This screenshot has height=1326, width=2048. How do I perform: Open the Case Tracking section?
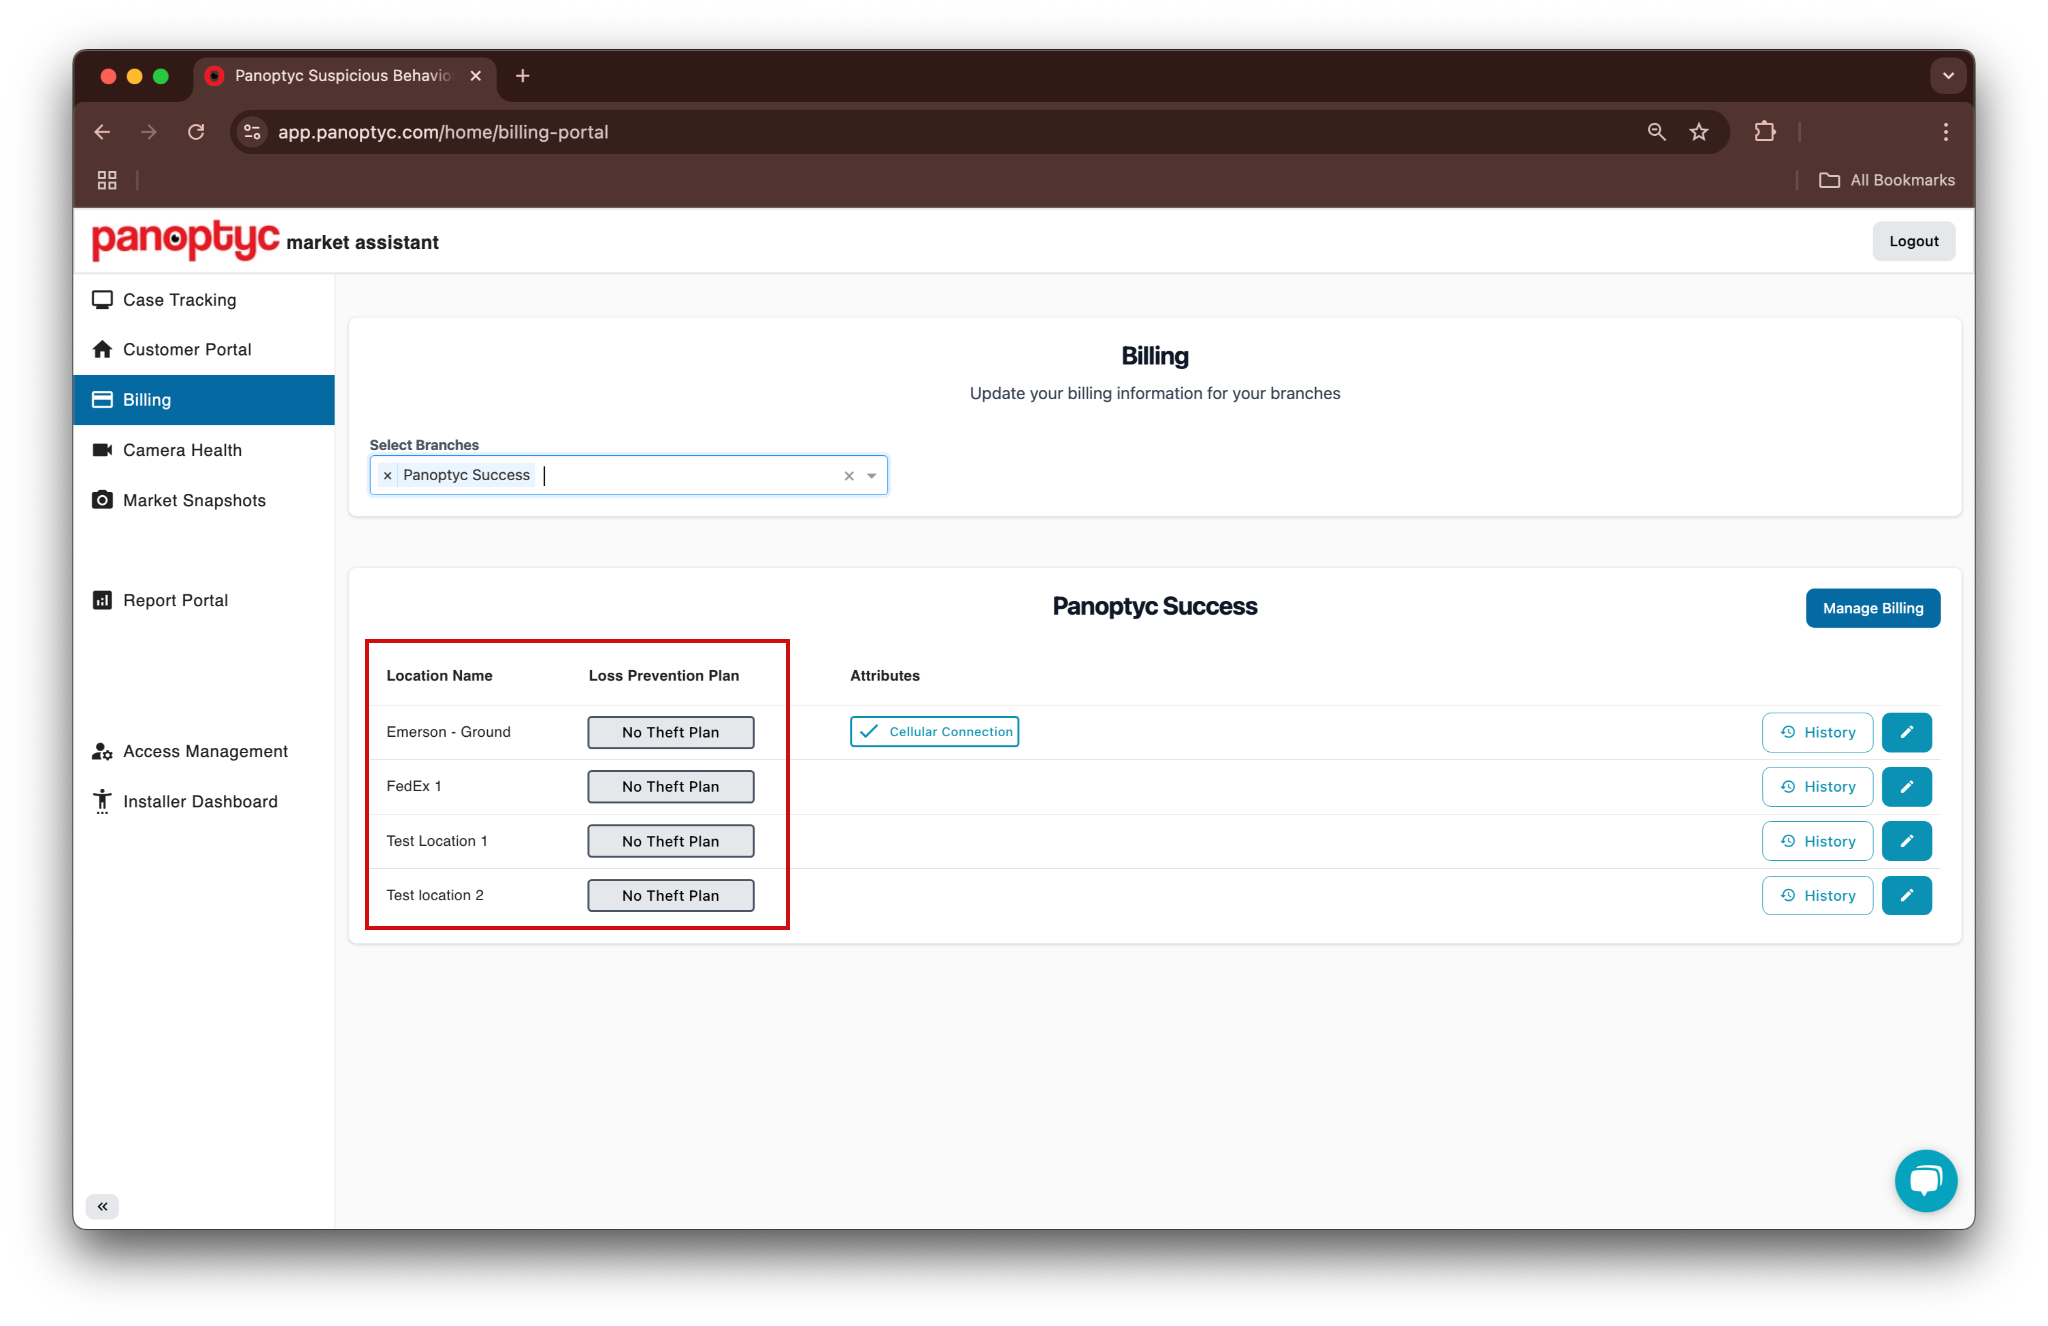coord(179,299)
